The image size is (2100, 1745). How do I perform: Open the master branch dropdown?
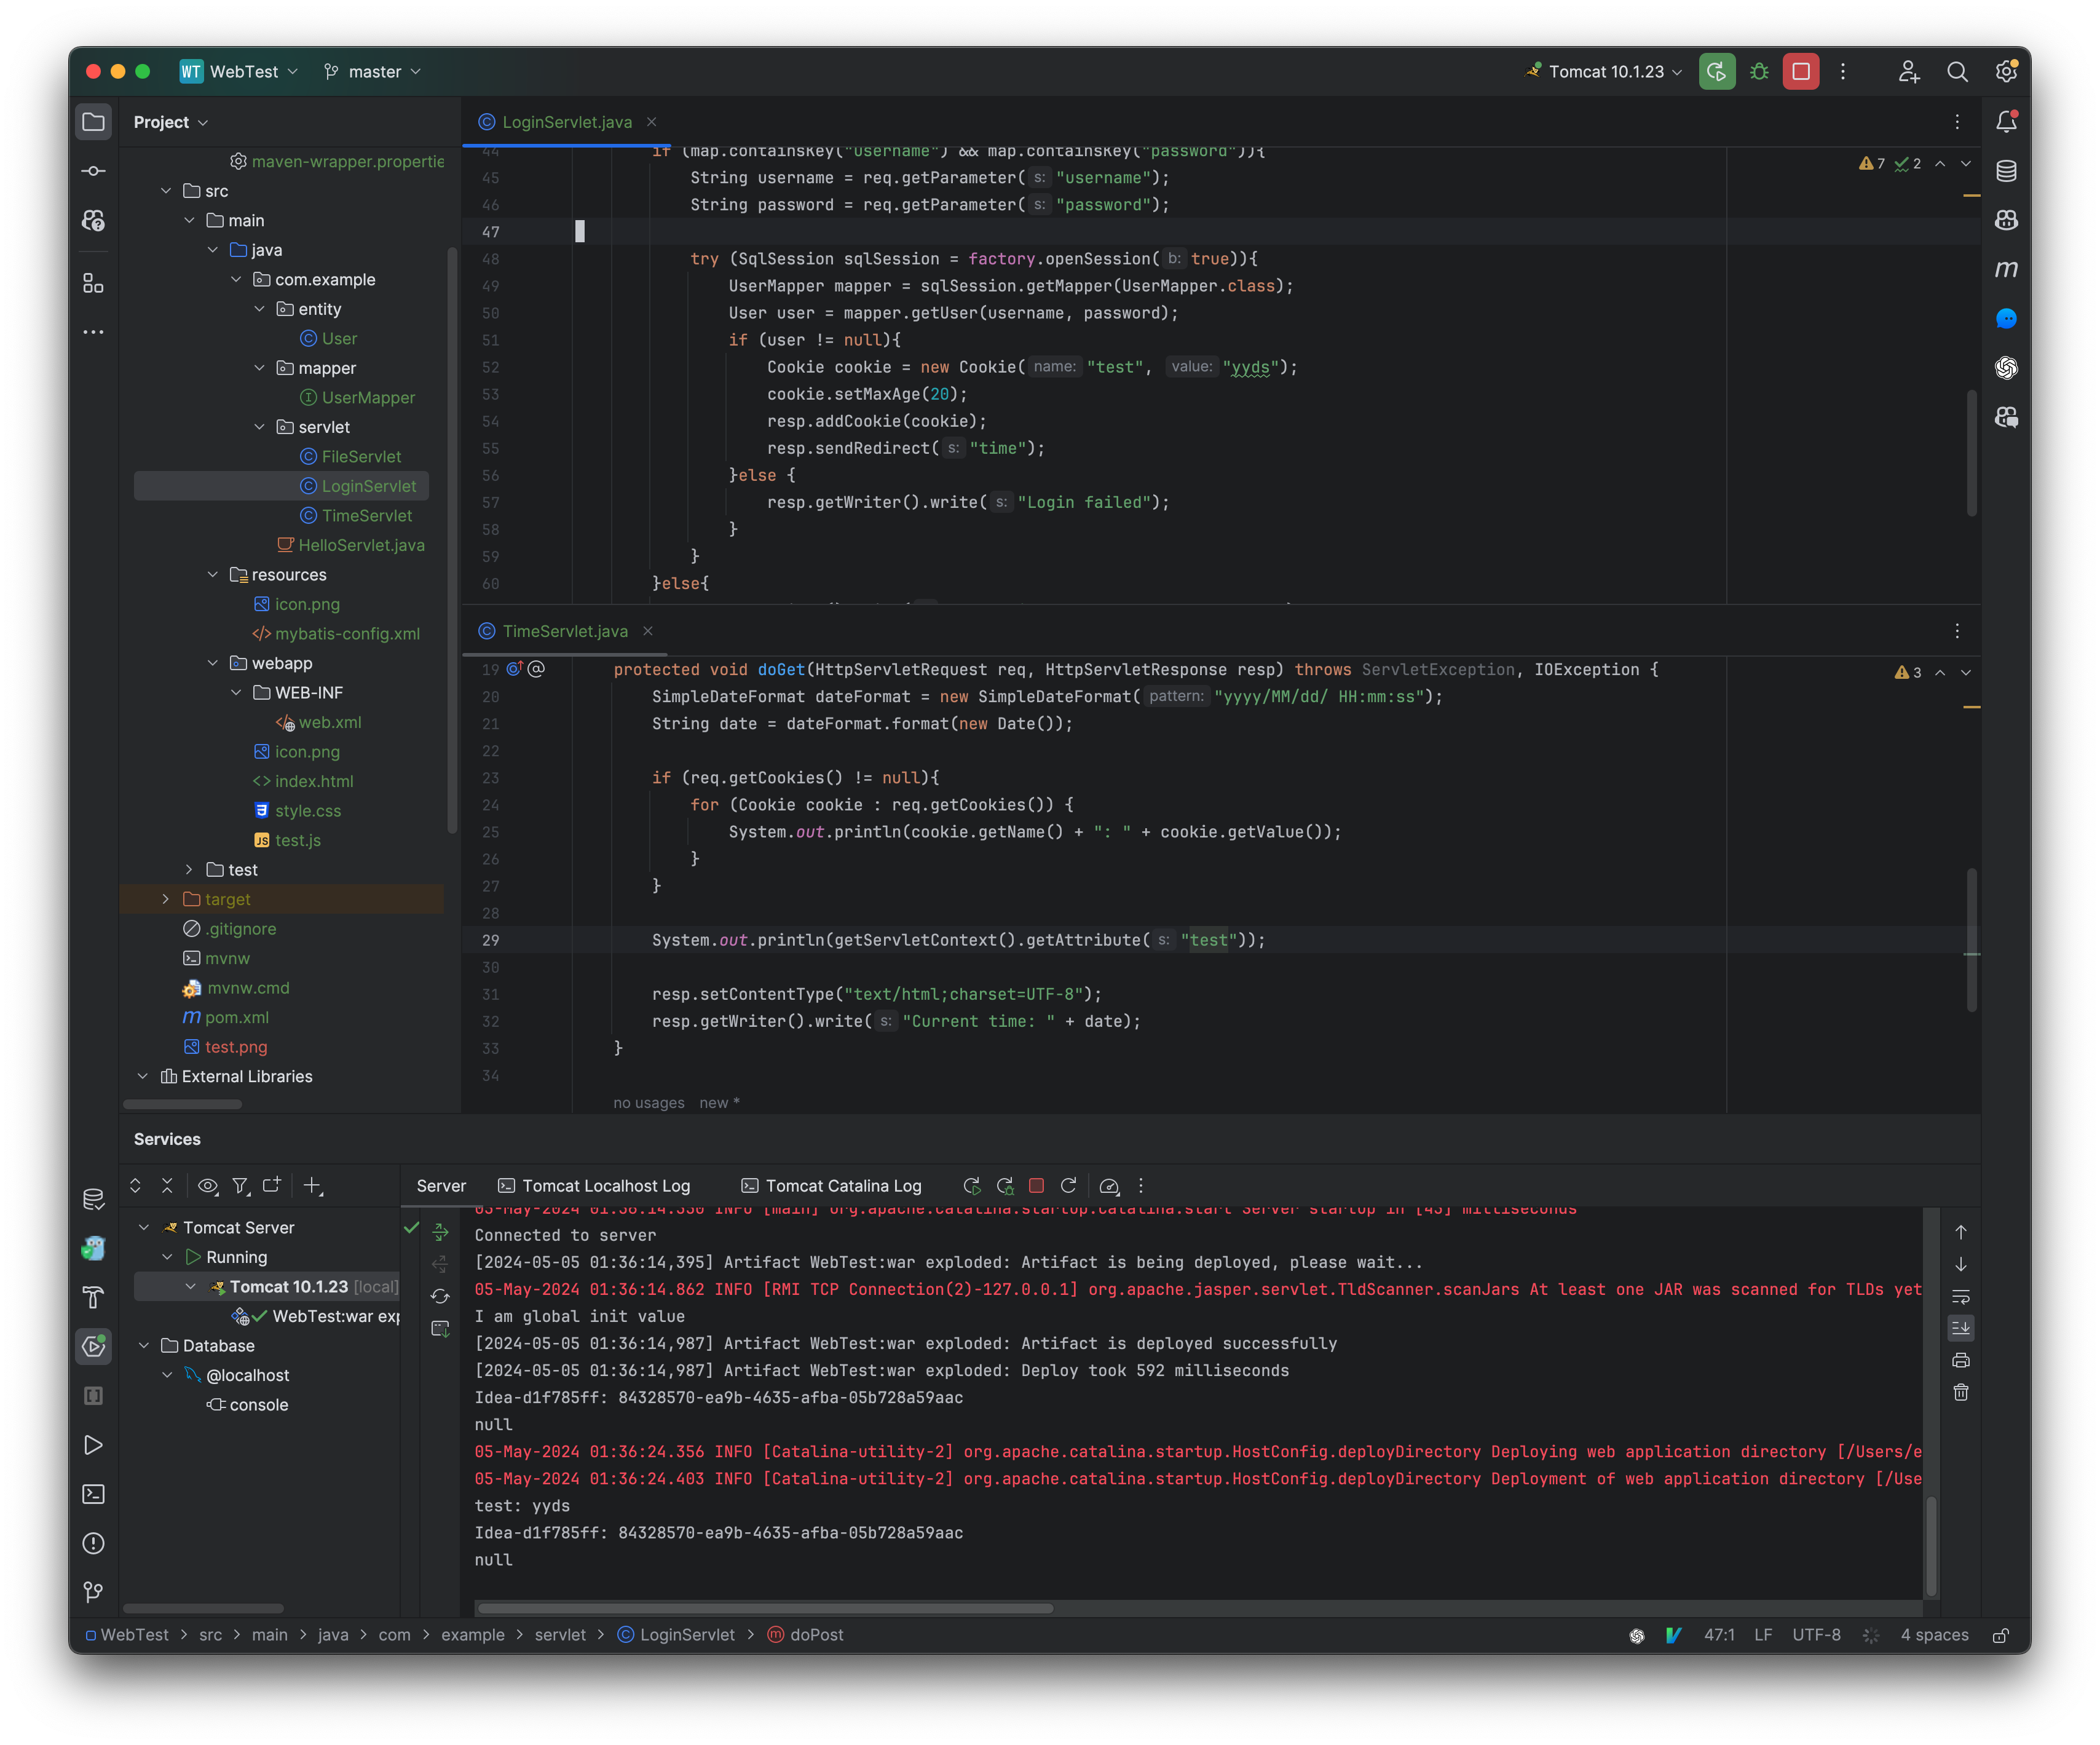pos(371,71)
